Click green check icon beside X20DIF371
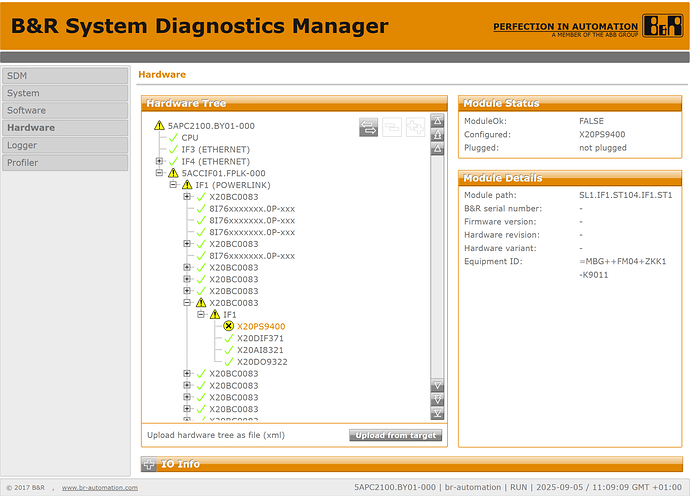690x496 pixels. tap(229, 338)
